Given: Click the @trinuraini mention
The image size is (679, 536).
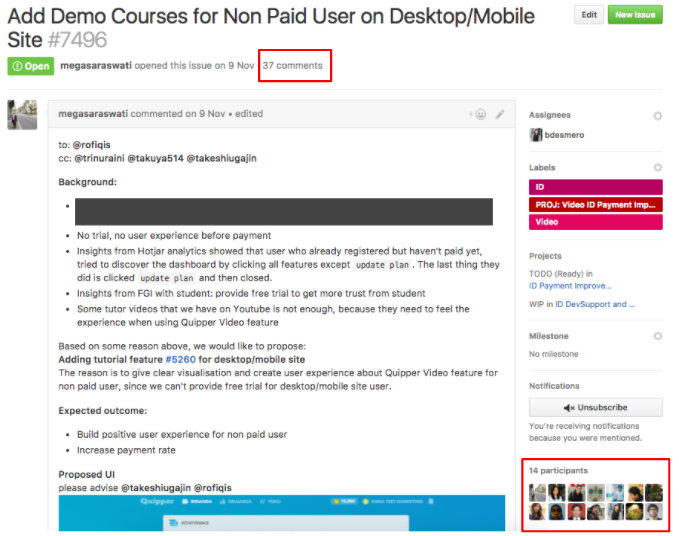Looking at the screenshot, I should (100, 158).
